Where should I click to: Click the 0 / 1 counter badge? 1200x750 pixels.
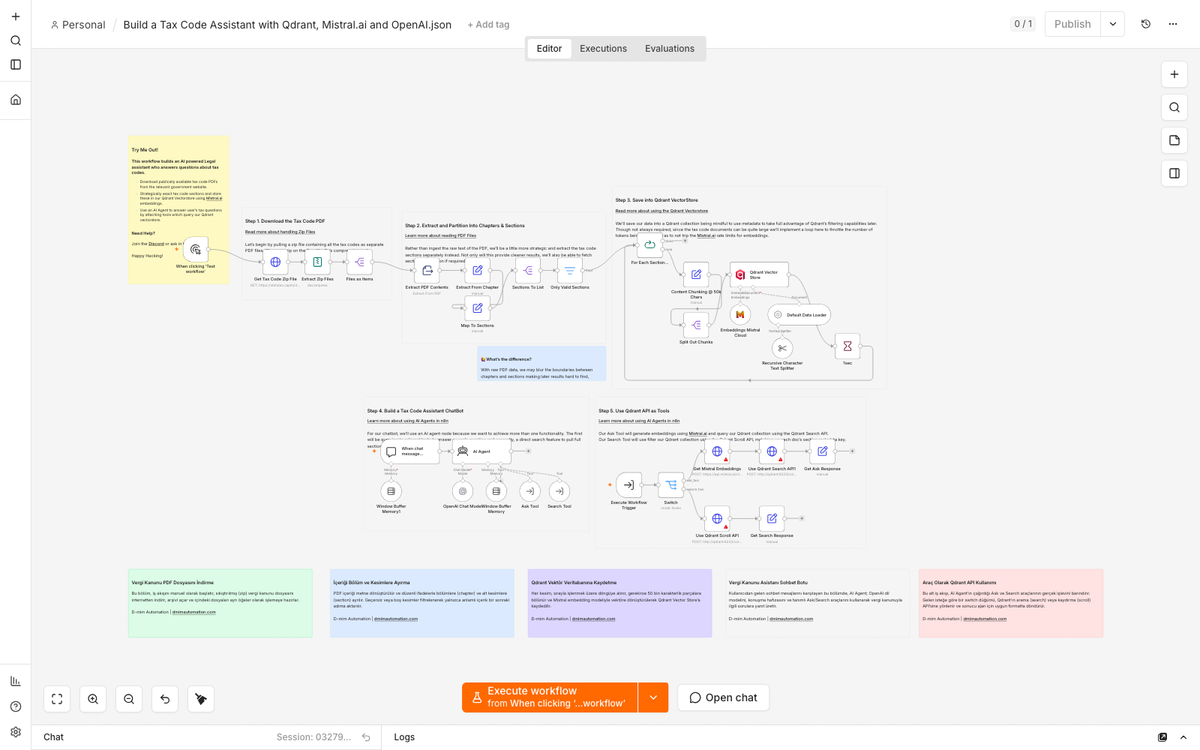click(1023, 24)
